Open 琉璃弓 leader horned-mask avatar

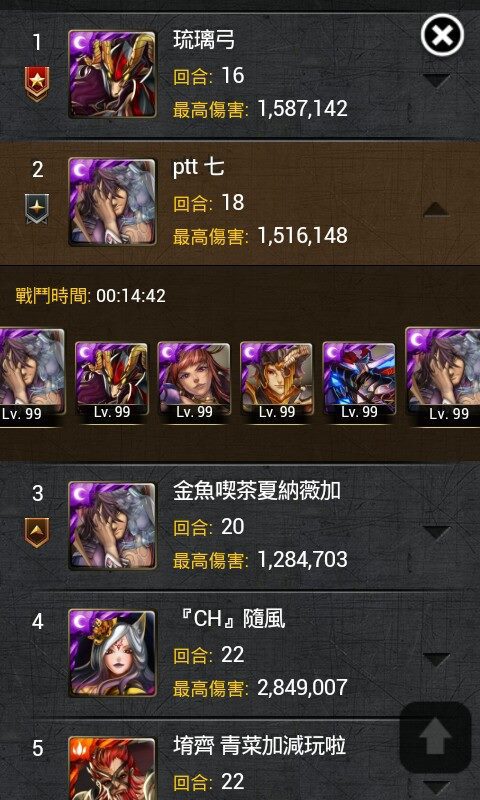pos(112,74)
